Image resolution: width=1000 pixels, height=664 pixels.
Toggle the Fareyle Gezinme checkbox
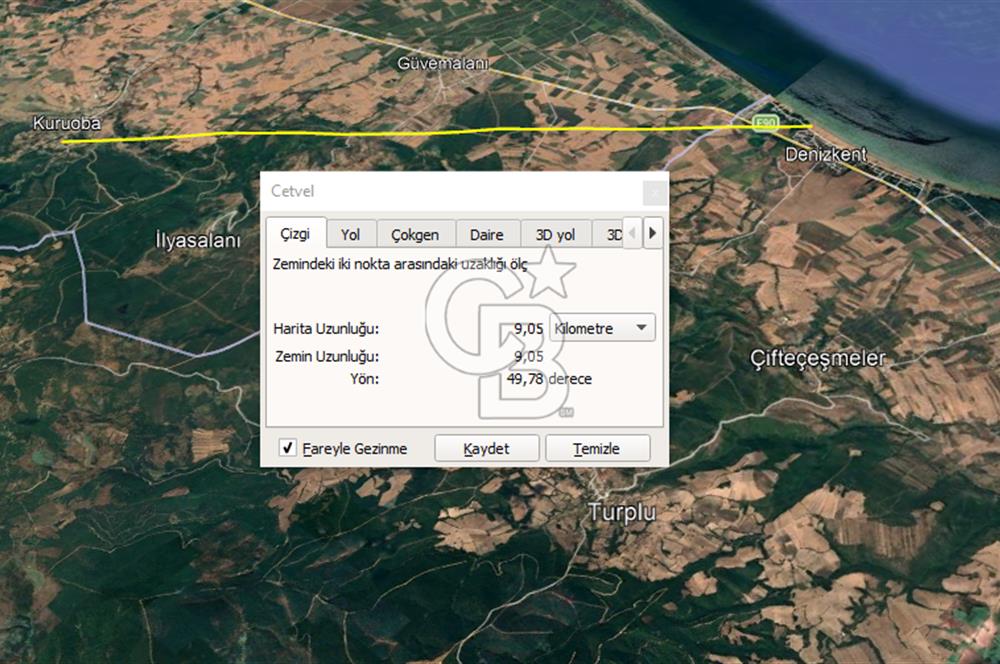[x=287, y=448]
